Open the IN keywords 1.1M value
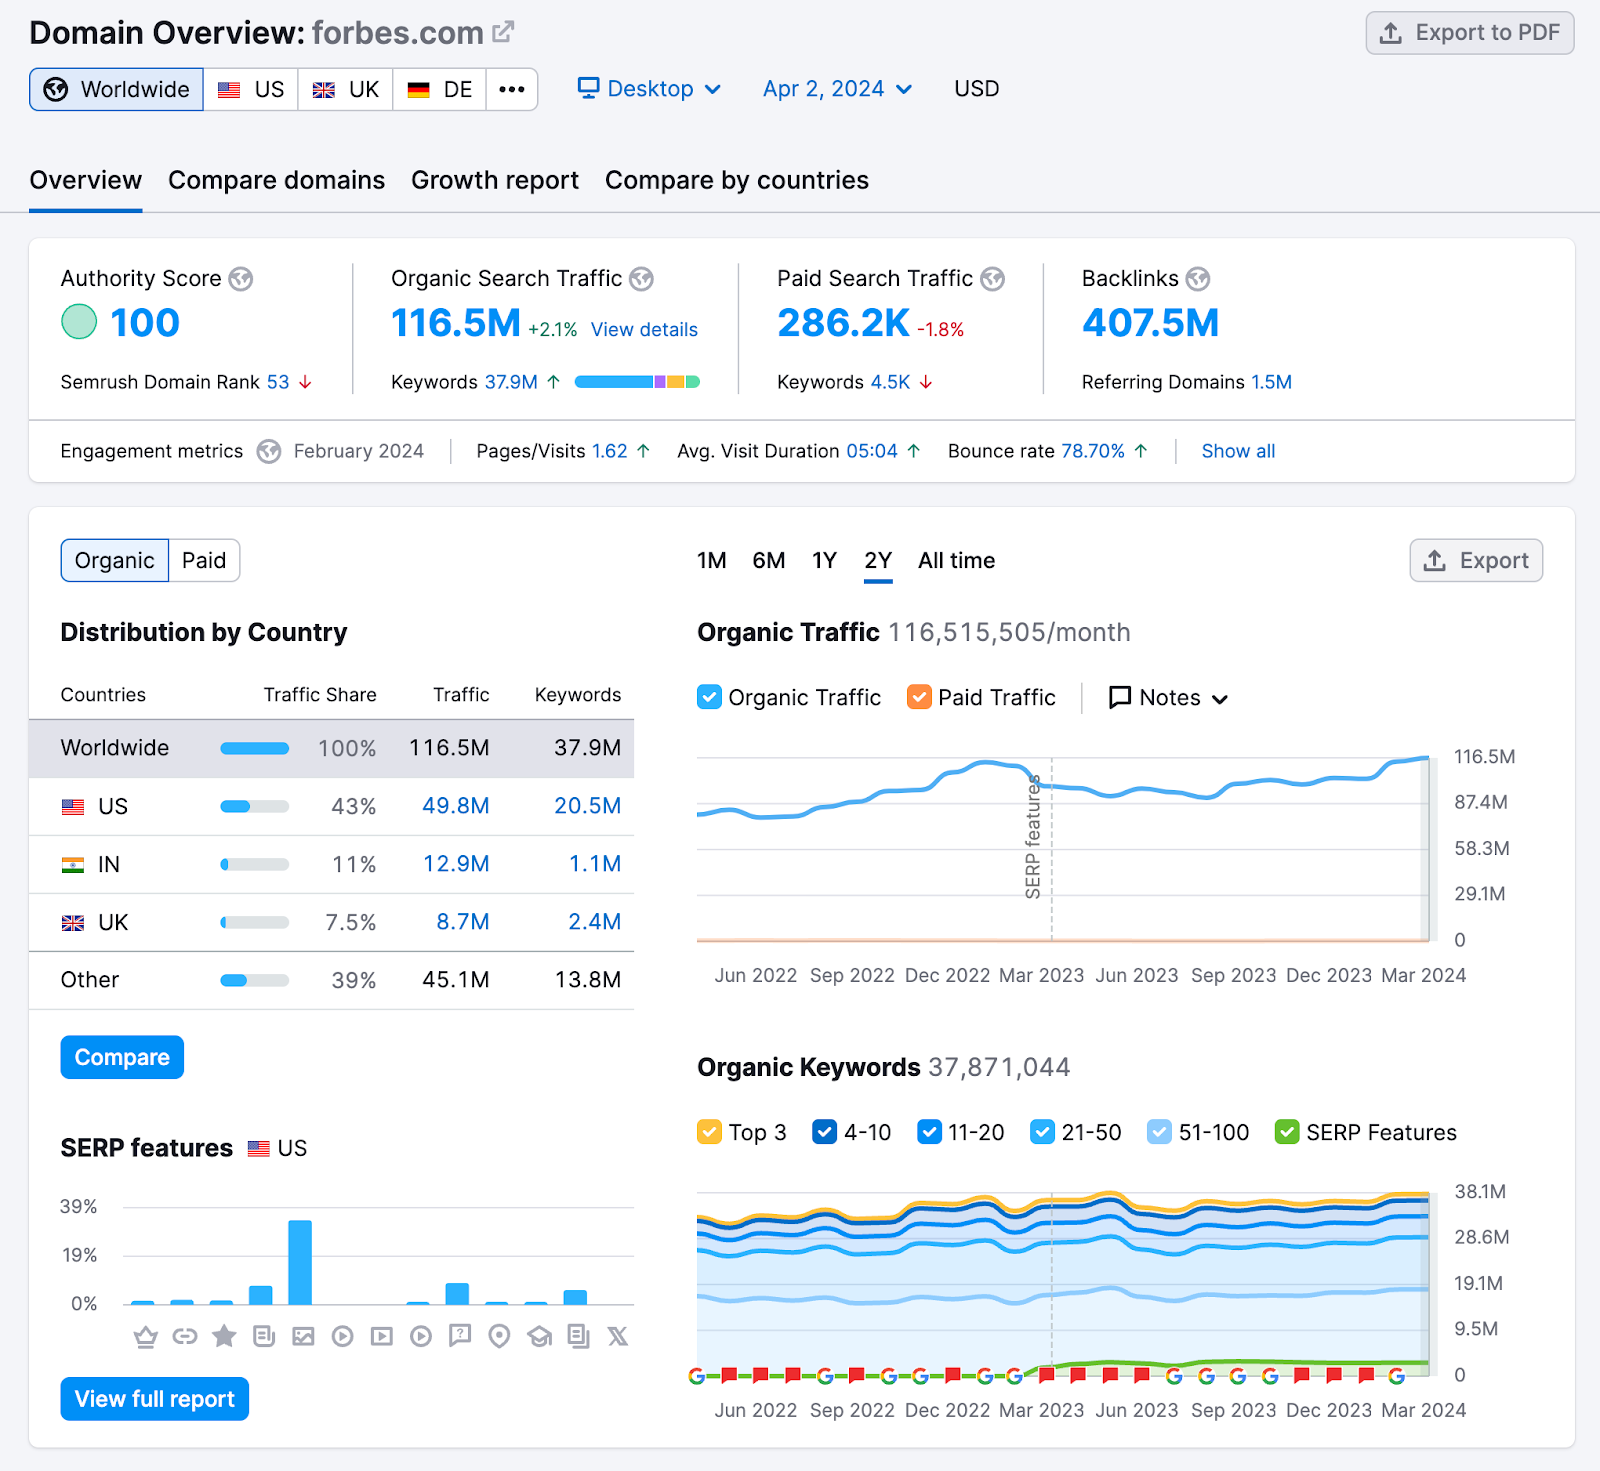The height and width of the screenshot is (1471, 1600). [595, 864]
